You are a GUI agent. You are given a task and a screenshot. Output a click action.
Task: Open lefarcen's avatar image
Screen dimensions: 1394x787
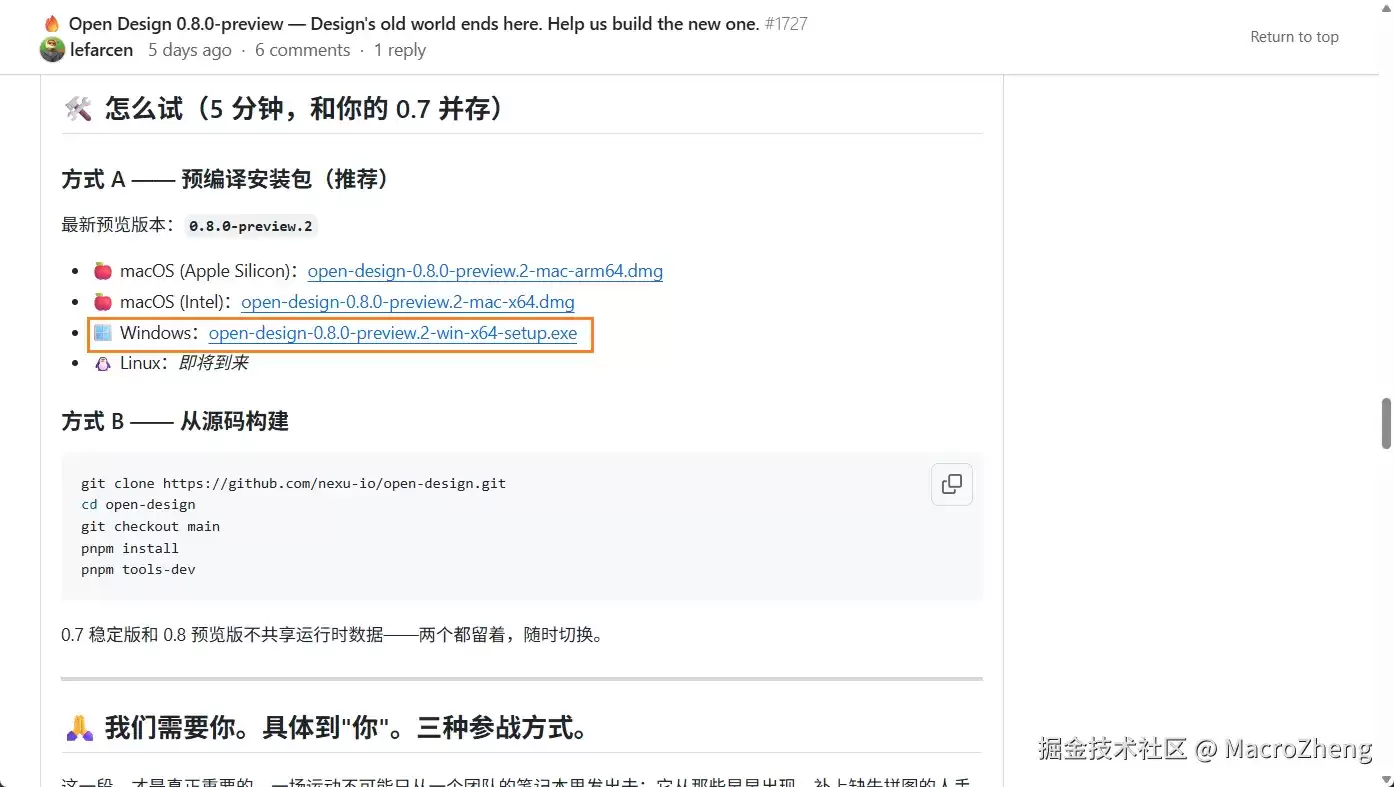tap(52, 50)
